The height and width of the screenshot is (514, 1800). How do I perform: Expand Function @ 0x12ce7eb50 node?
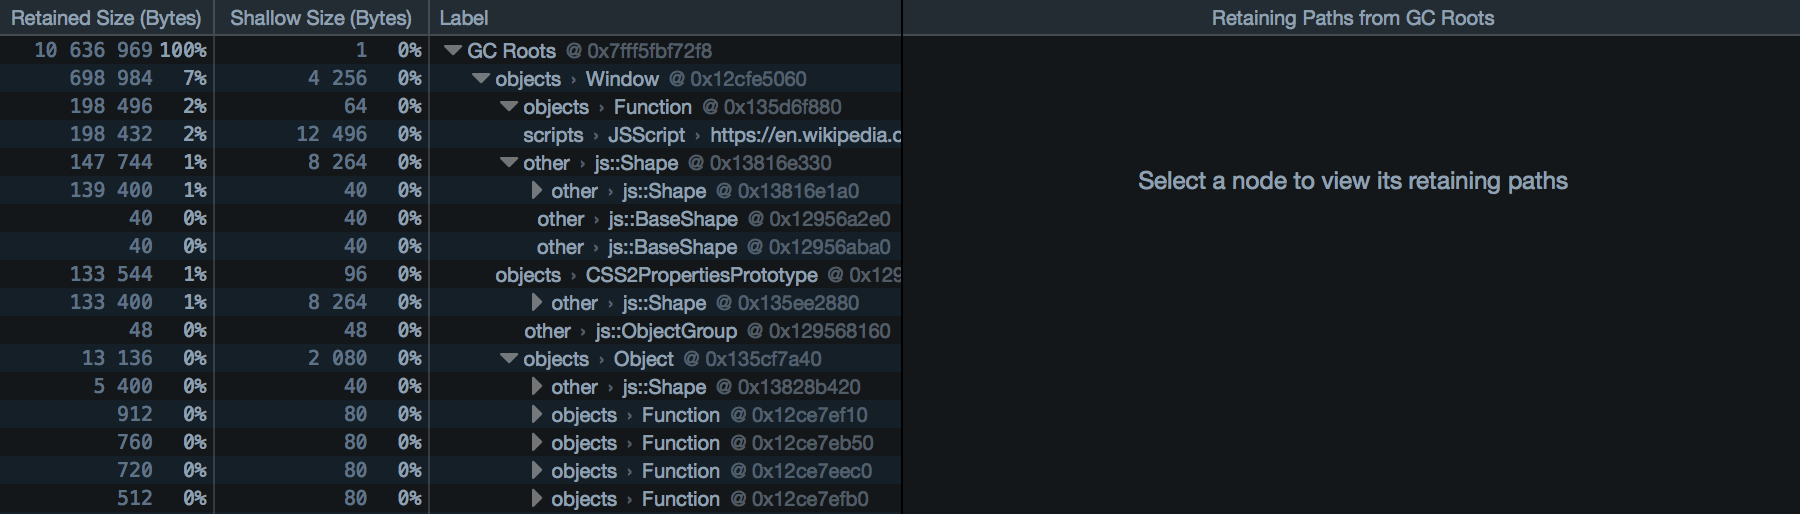tap(537, 443)
